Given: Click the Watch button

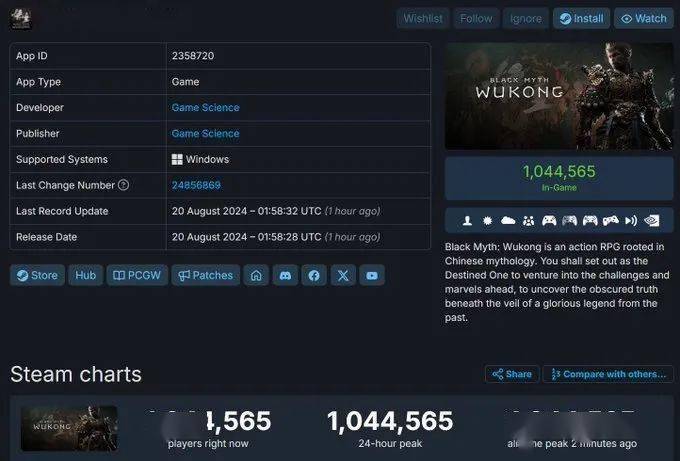Looking at the screenshot, I should (643, 18).
